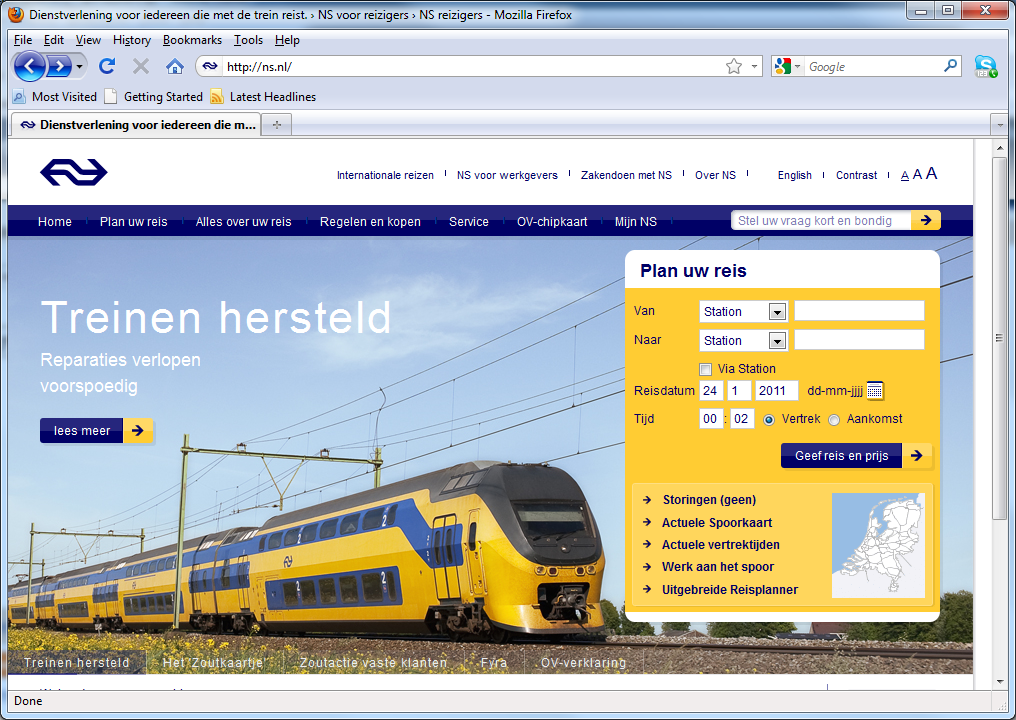The image size is (1016, 720).
Task: Open the Bookmarks menu
Action: click(x=192, y=40)
